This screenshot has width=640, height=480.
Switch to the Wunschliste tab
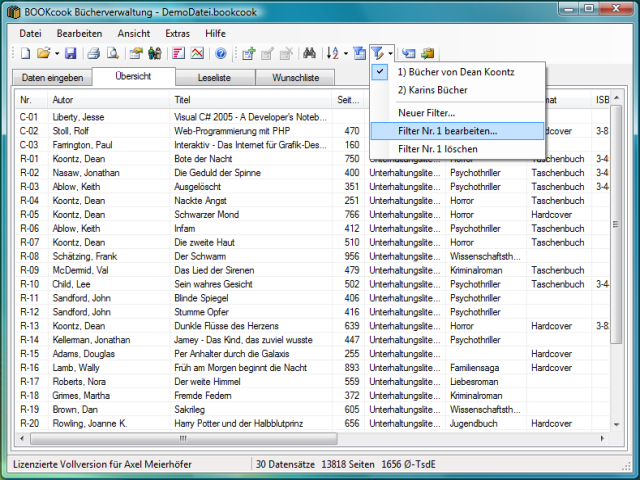(x=295, y=77)
